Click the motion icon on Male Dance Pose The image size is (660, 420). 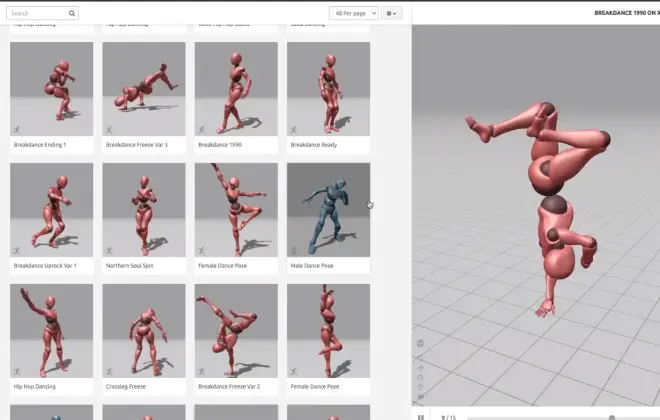294,251
